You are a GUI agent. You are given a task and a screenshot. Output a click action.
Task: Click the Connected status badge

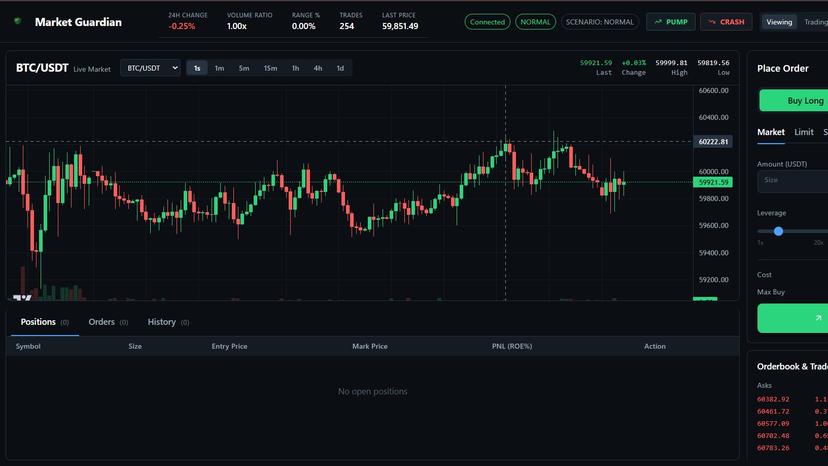(487, 22)
